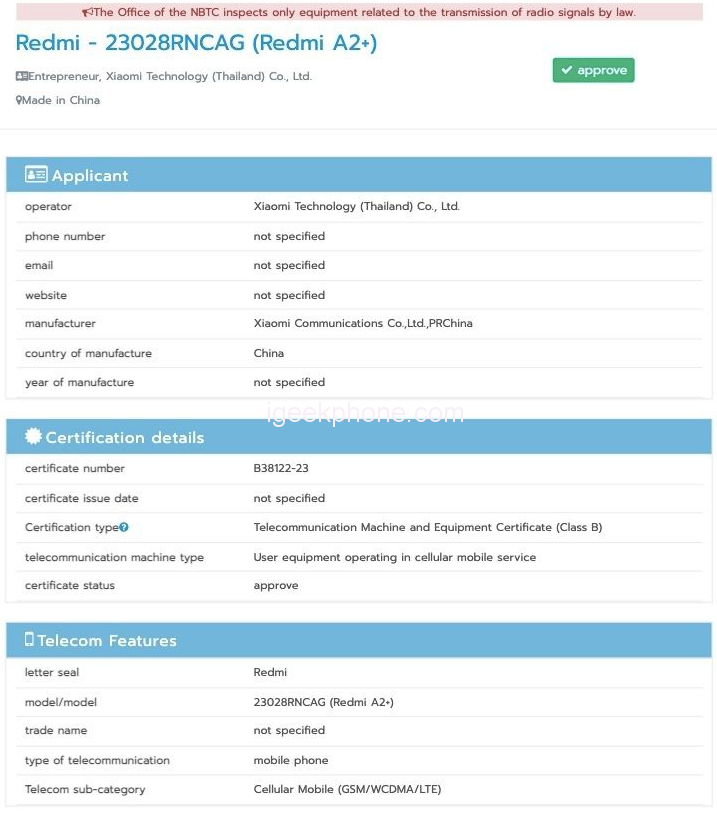Click Telecommunication Machine and Equipment Certificate text

point(427,527)
